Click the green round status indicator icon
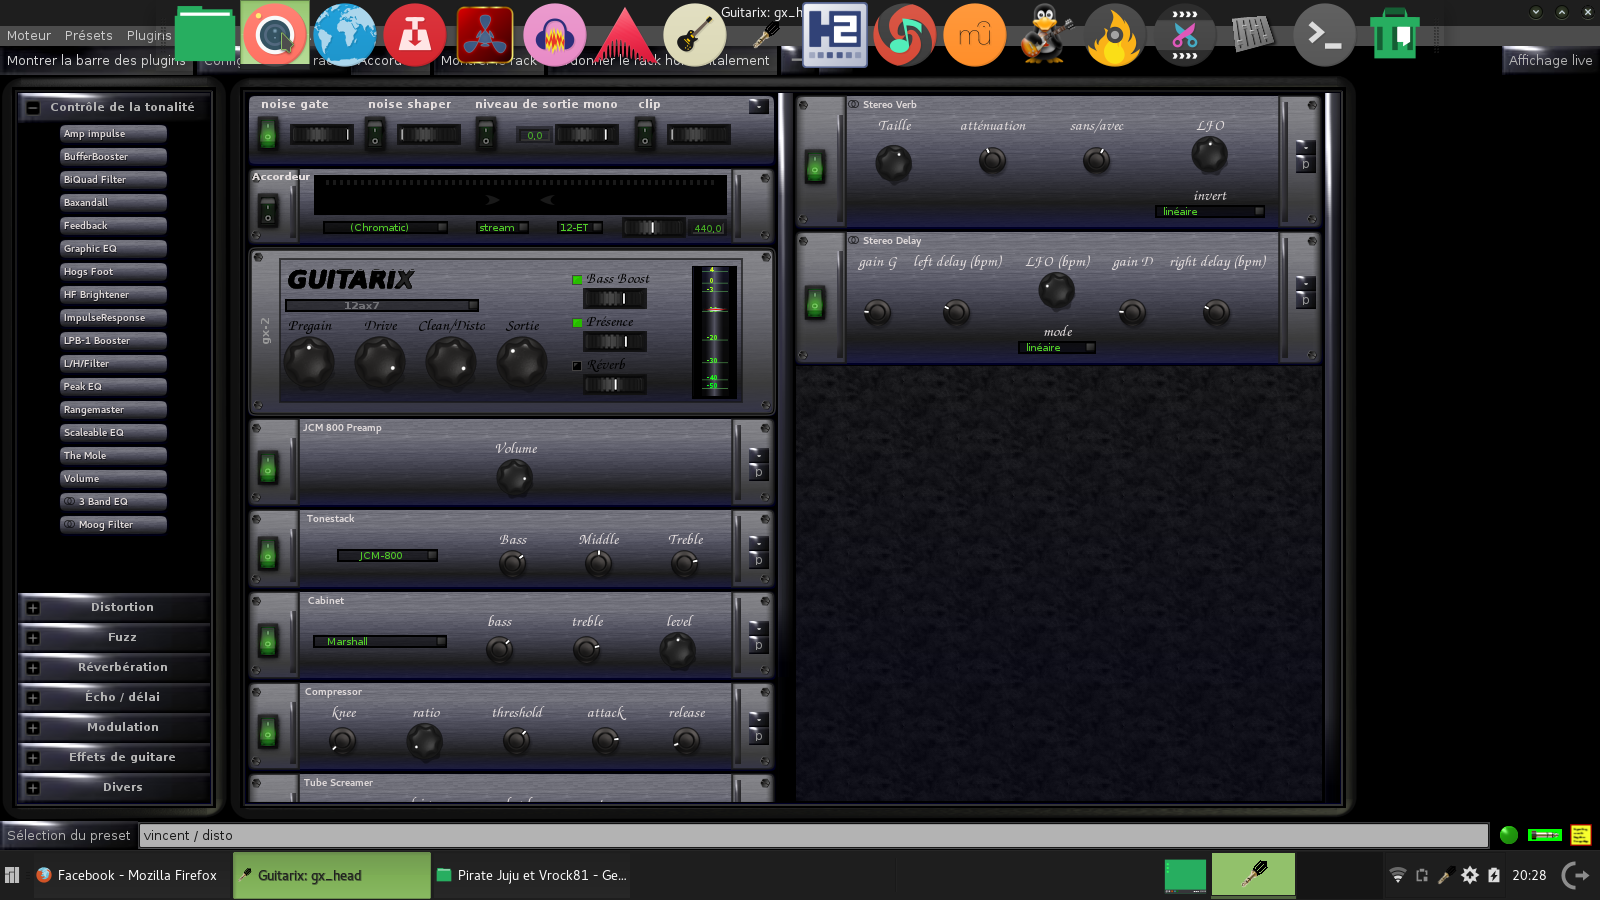The width and height of the screenshot is (1600, 900). tap(1509, 835)
